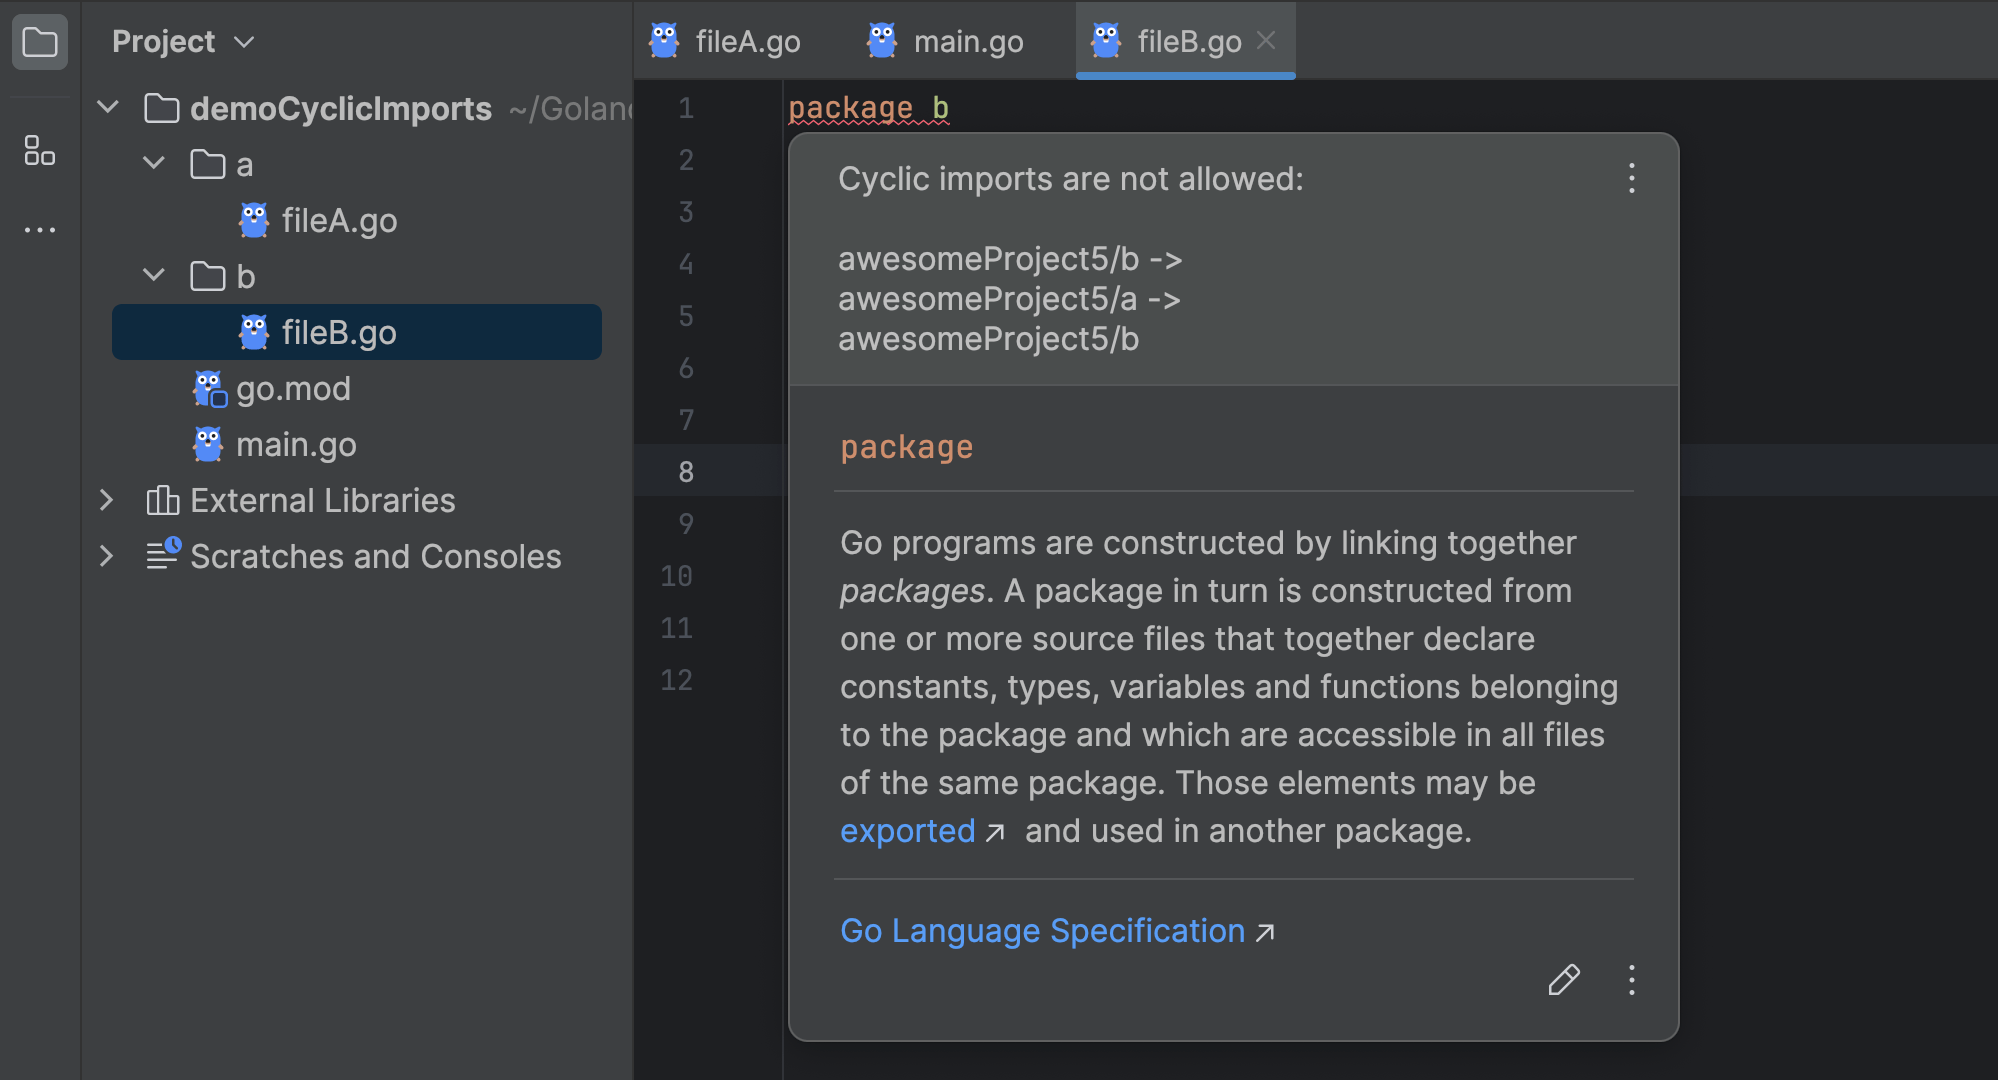Click the More tool windows ellipsis icon
Screen dimensions: 1998x1080
(40, 230)
